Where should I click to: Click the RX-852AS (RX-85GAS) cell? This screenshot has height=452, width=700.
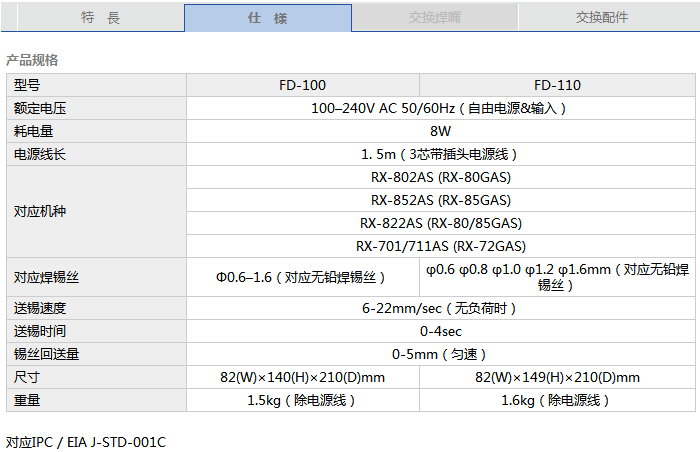pyautogui.click(x=441, y=200)
